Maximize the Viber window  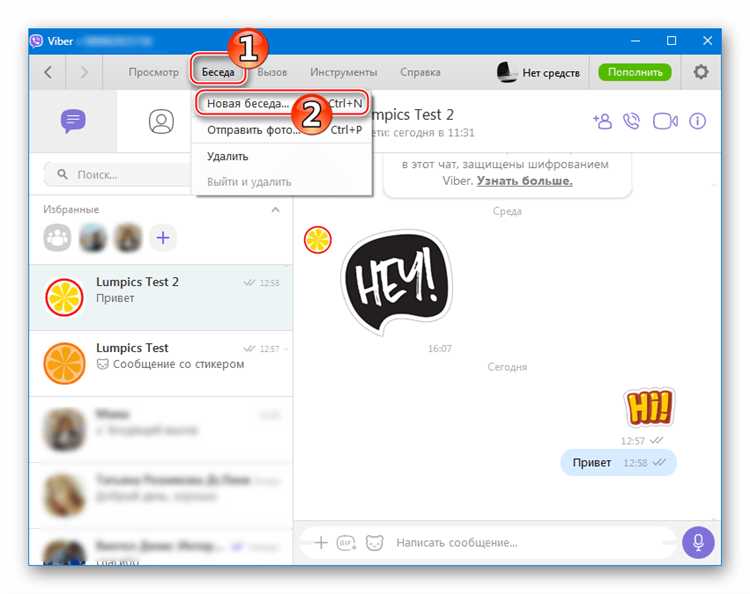[x=672, y=41]
